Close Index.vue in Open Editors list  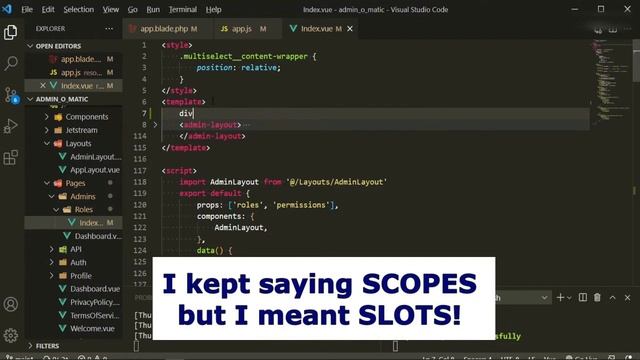click(x=43, y=85)
